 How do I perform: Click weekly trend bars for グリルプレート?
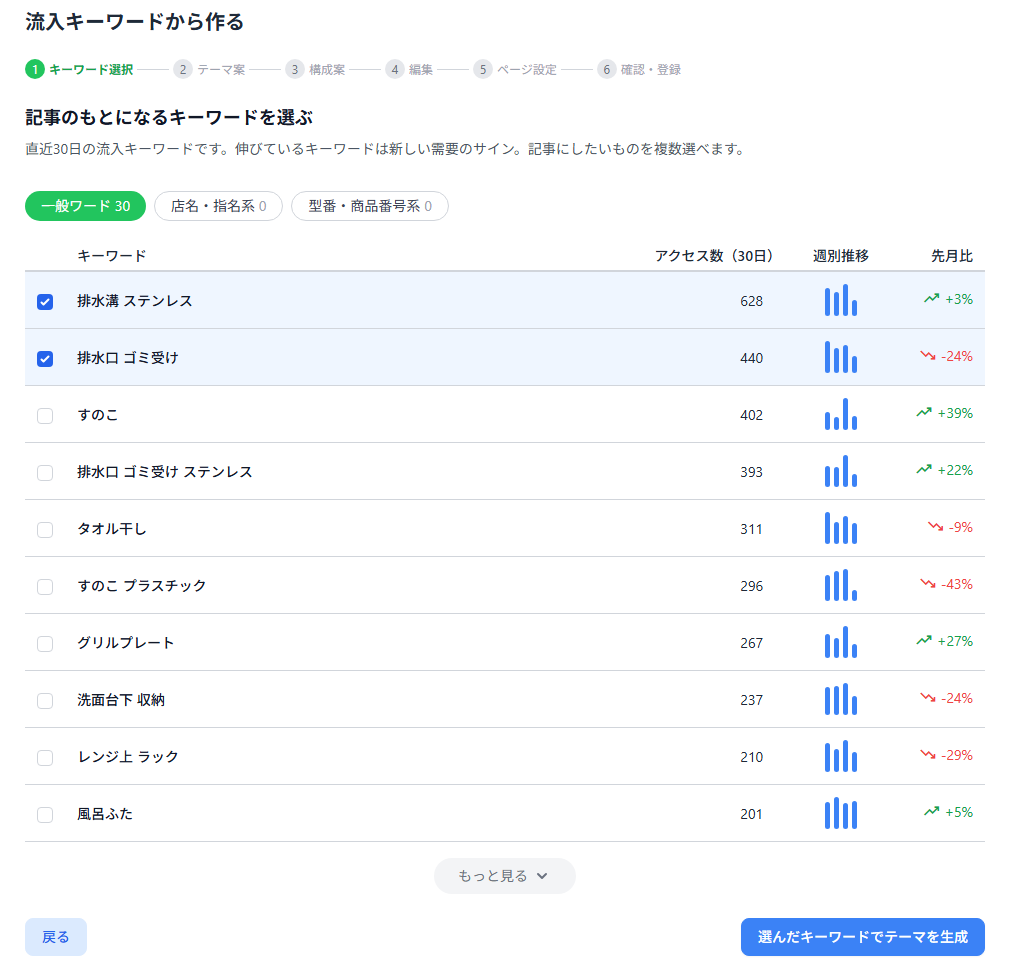841,642
